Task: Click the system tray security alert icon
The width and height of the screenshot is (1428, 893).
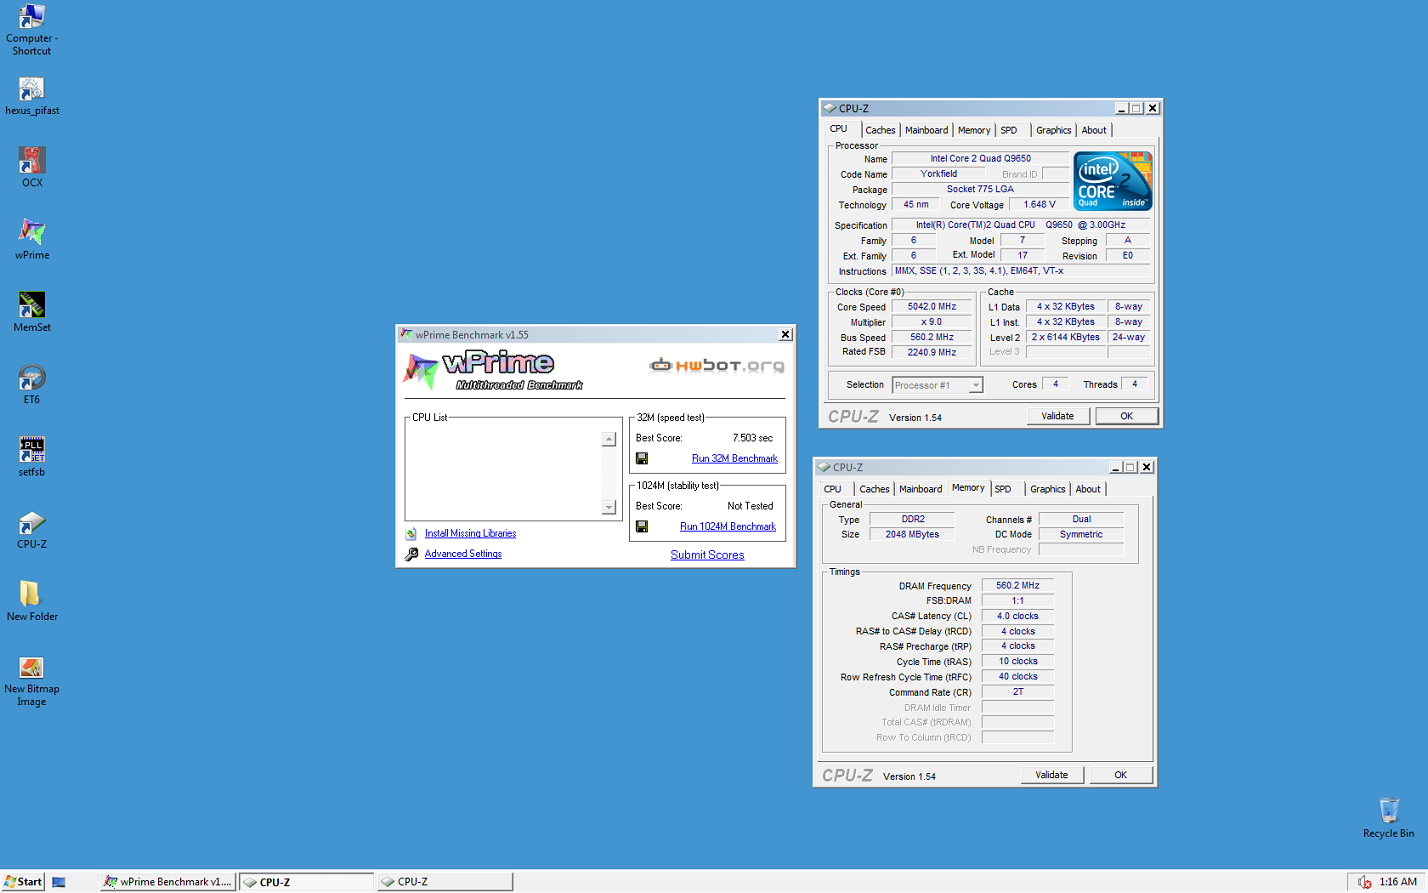Action: [1365, 882]
